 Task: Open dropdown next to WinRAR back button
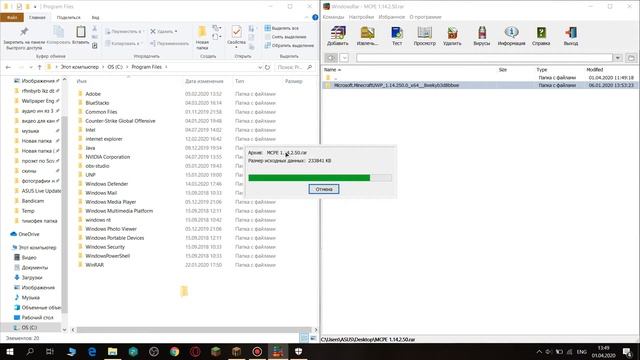click(344, 58)
